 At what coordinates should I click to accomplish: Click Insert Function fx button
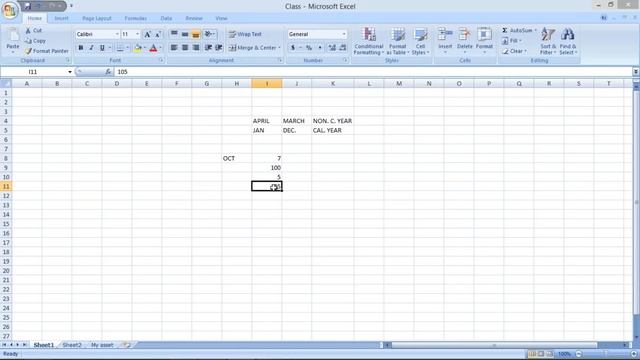coord(108,72)
